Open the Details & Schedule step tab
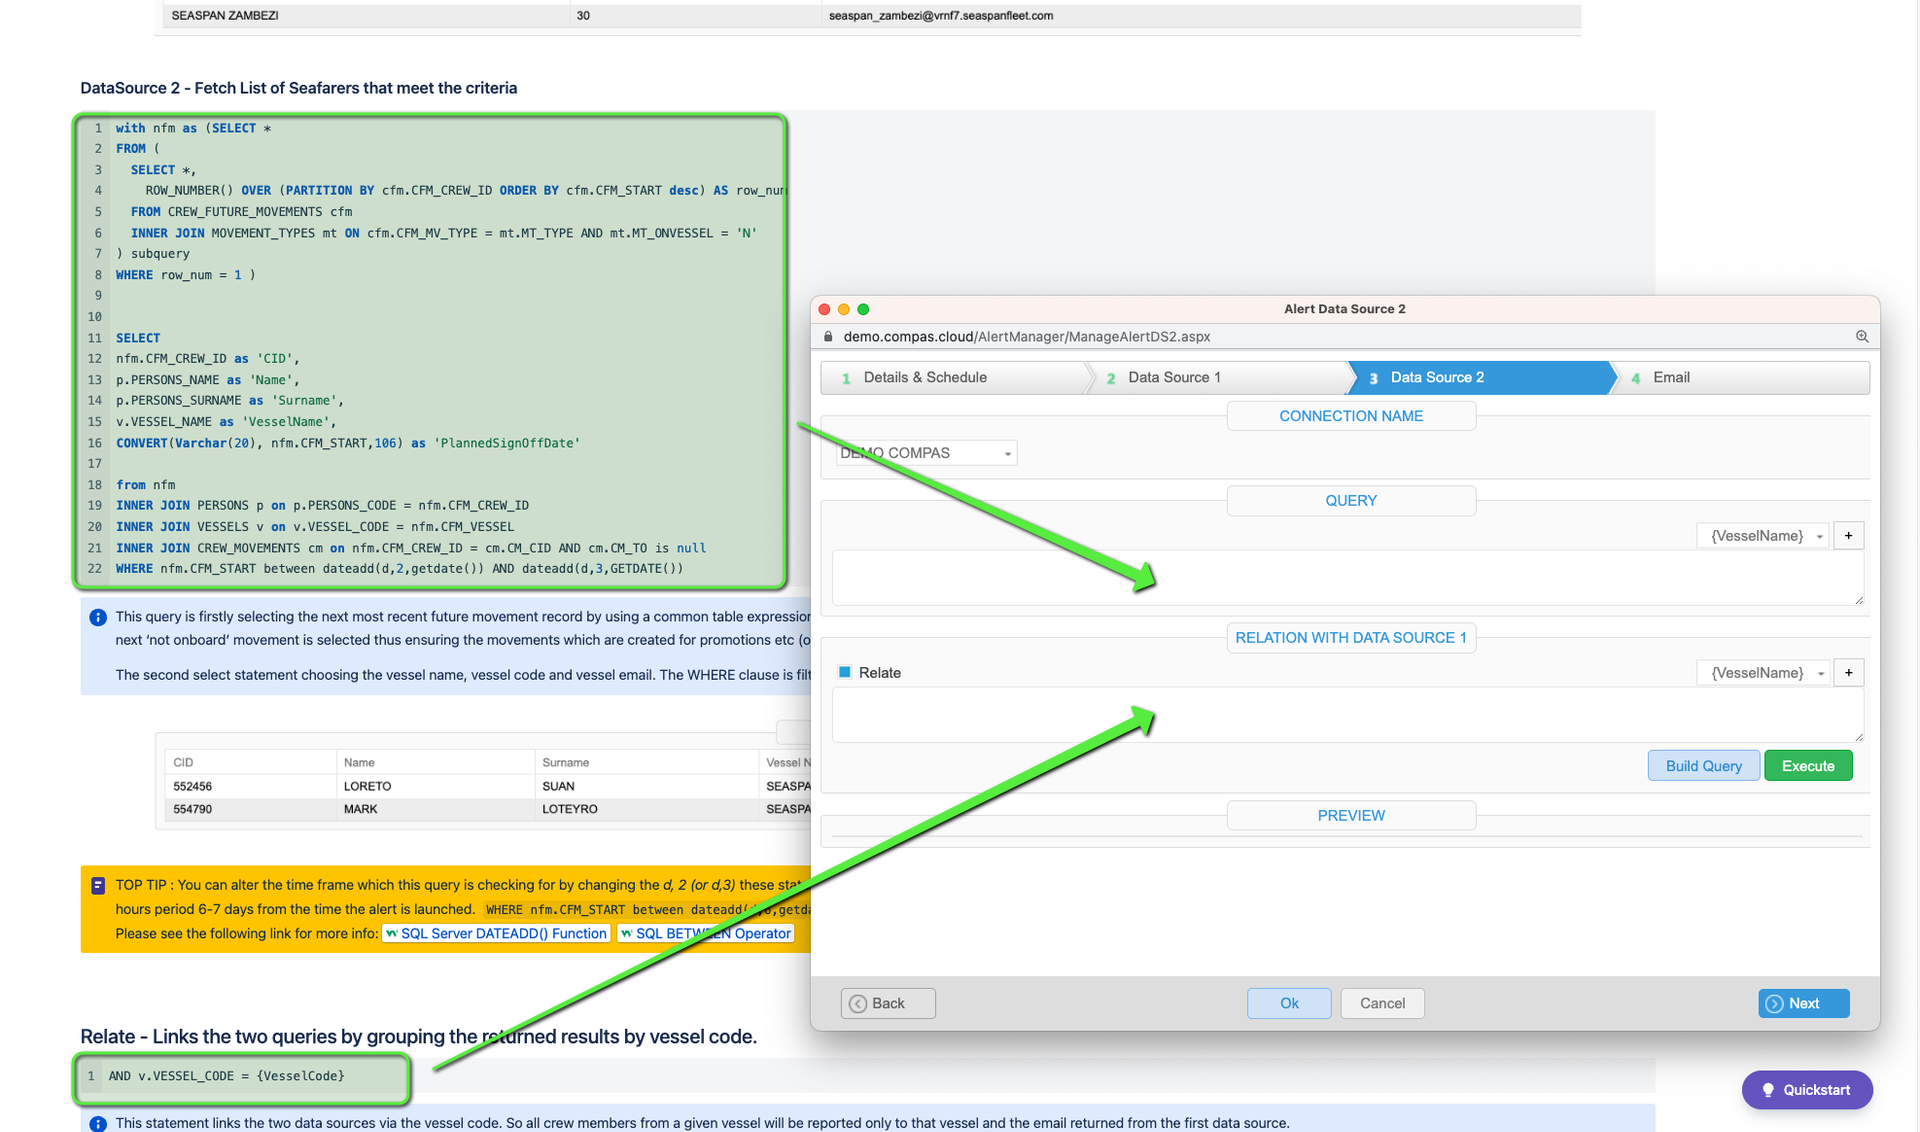The width and height of the screenshot is (1920, 1132). [954, 378]
